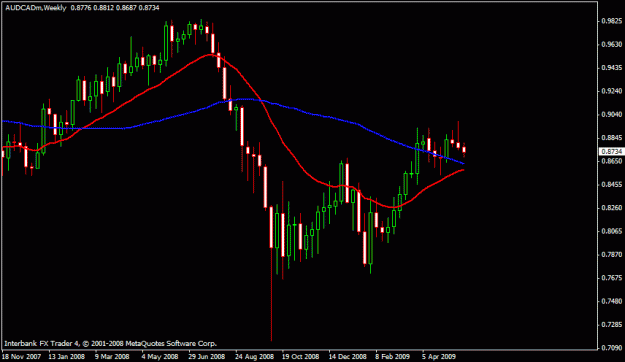Click the 0.8650 price axis label
Screen dimensions: 625x362
(x=612, y=161)
